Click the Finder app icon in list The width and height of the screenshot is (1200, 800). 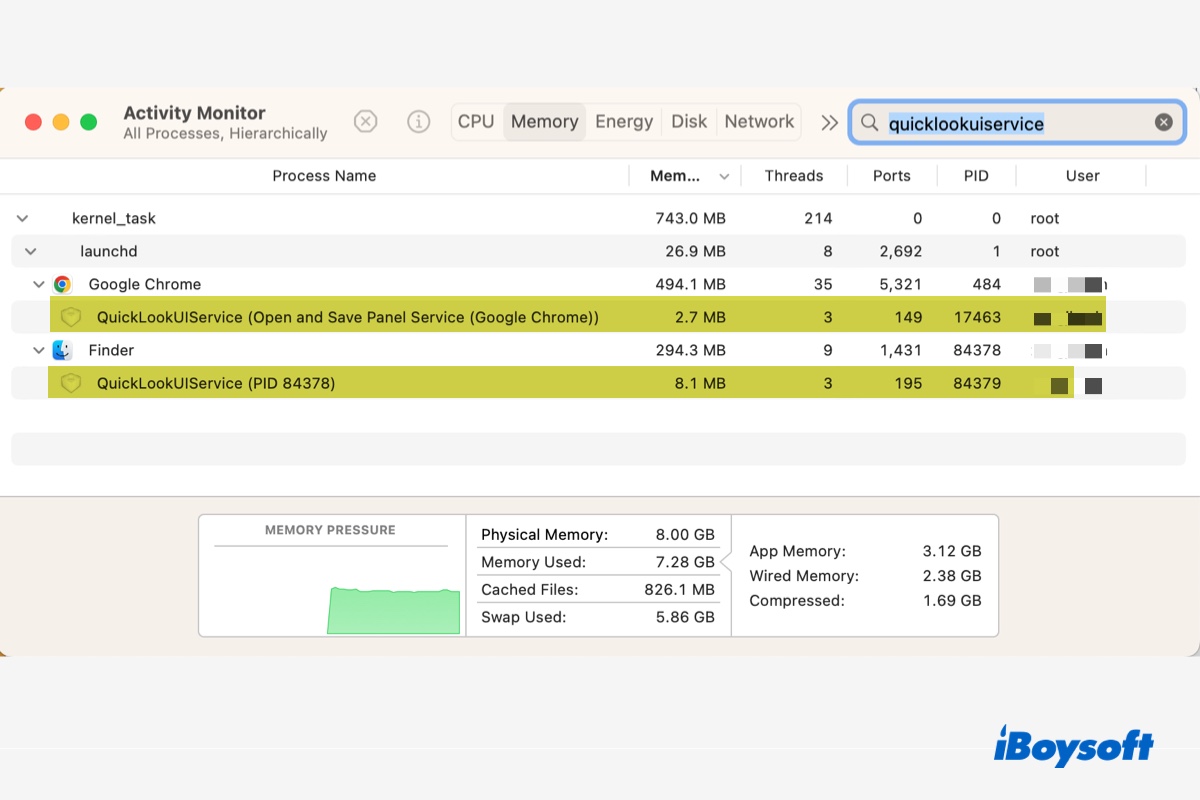63,350
